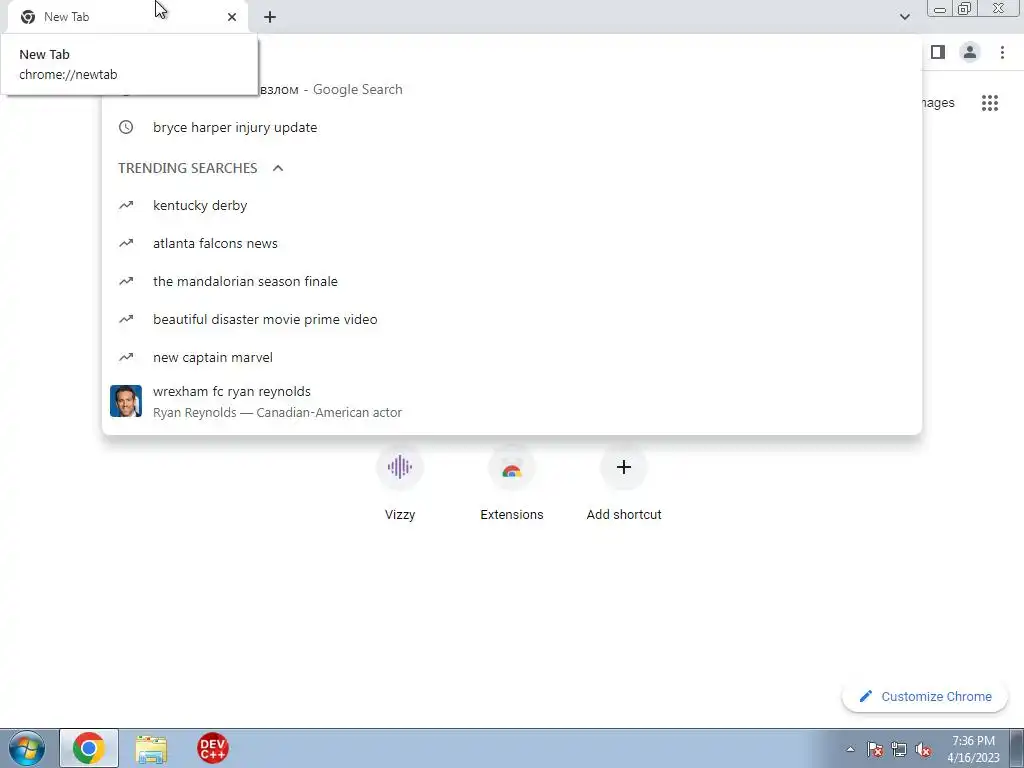Screen dimensions: 1024x768
Task: Click the muted volume tray icon
Action: click(923, 749)
